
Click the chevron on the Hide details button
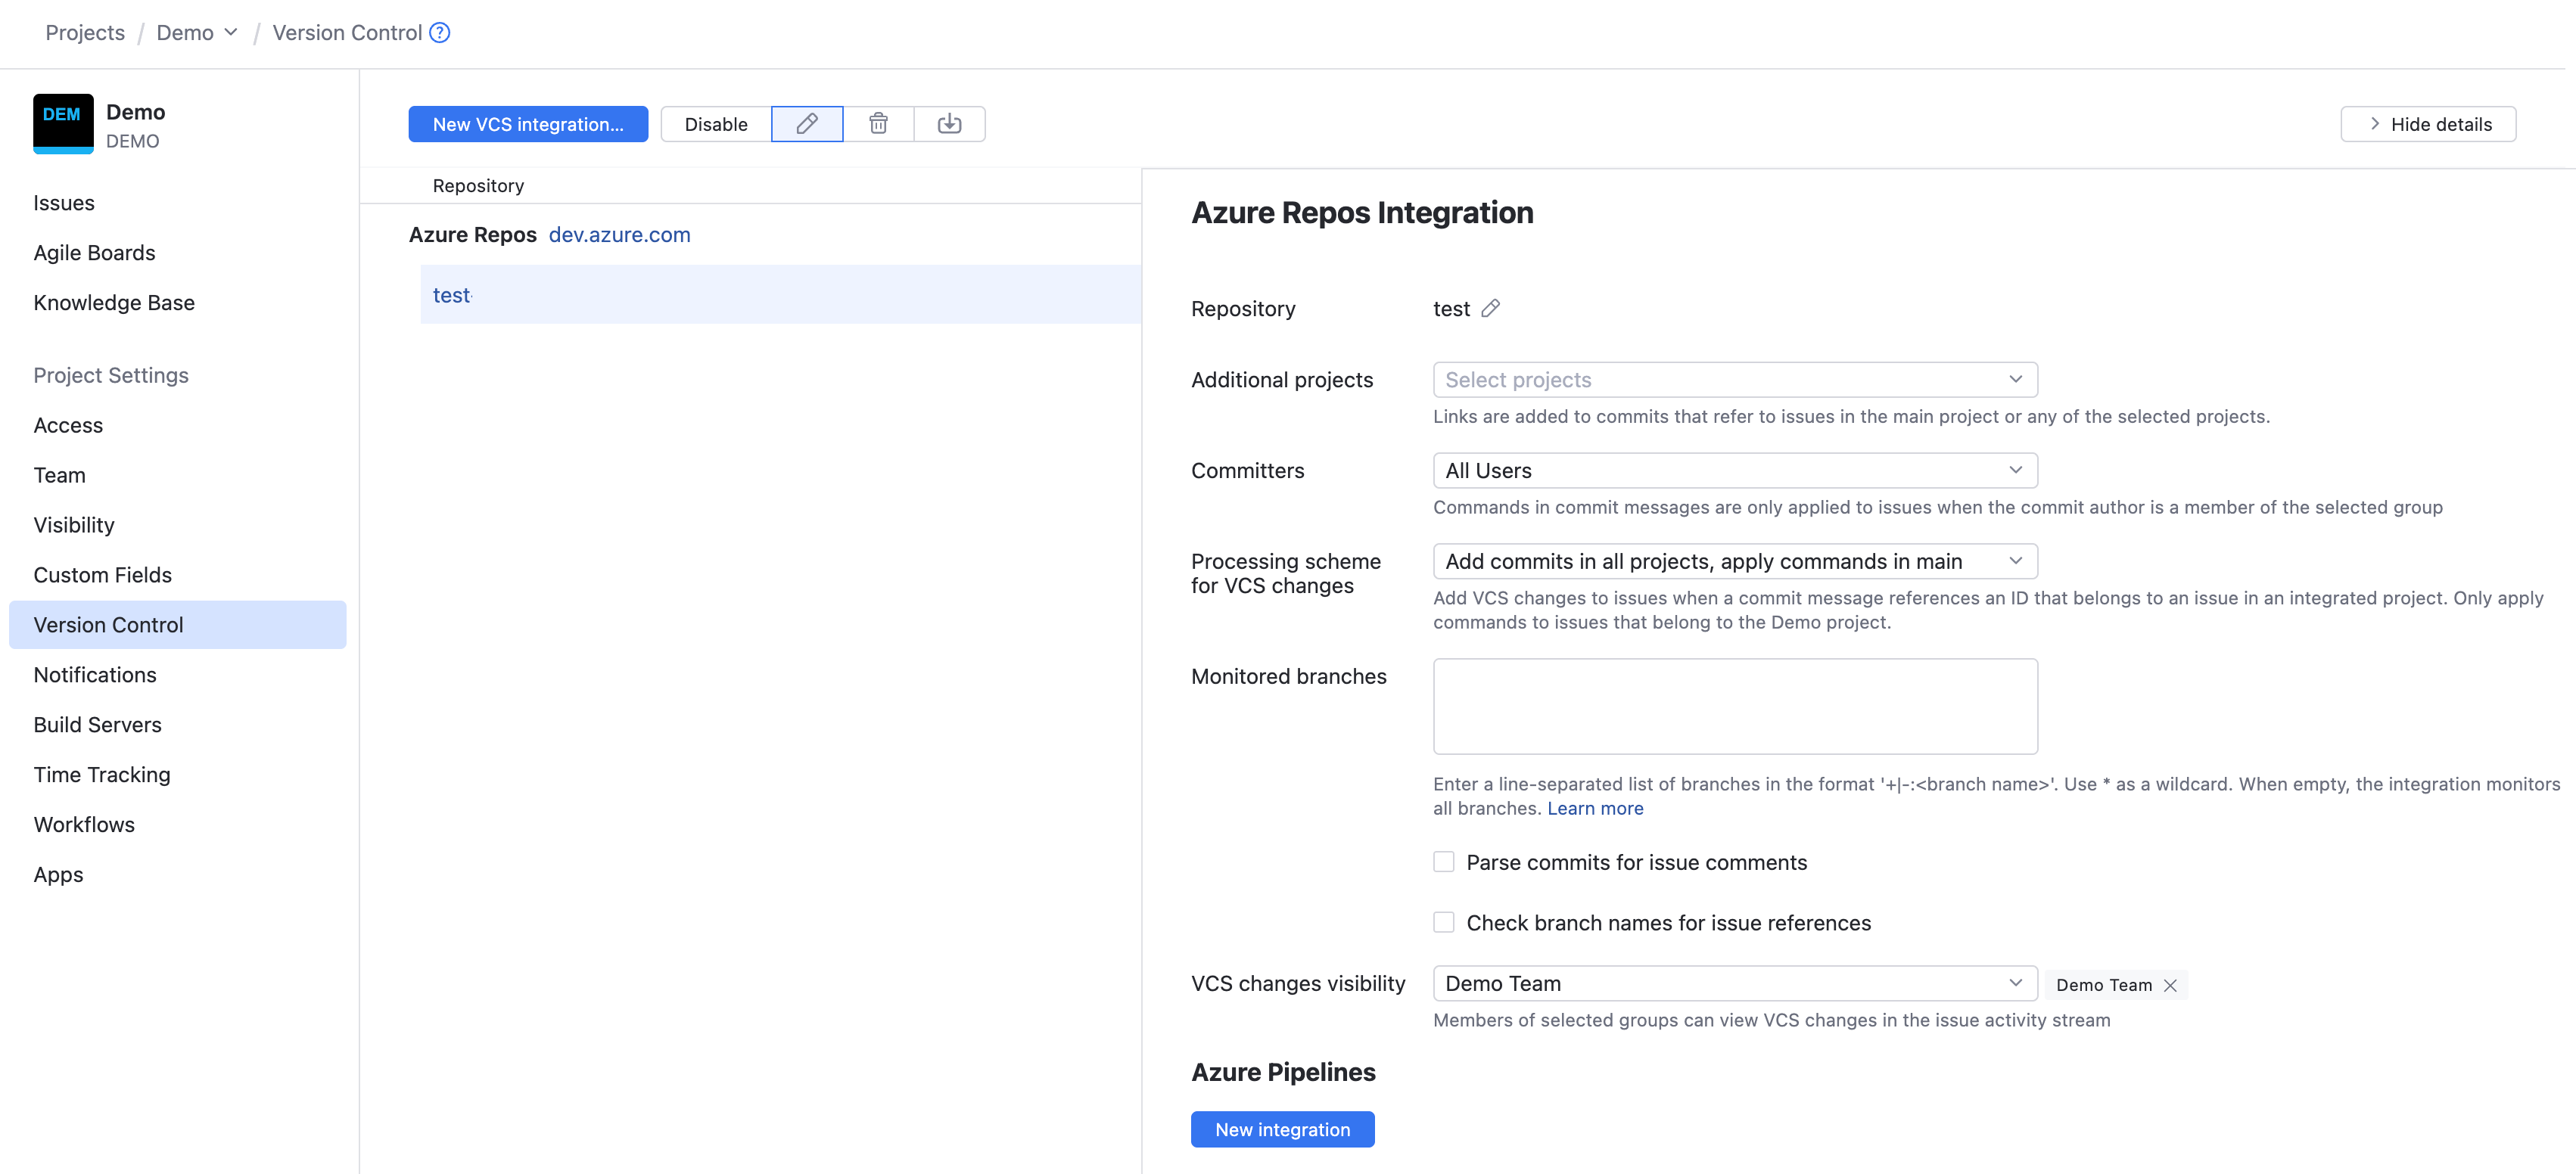point(2373,124)
